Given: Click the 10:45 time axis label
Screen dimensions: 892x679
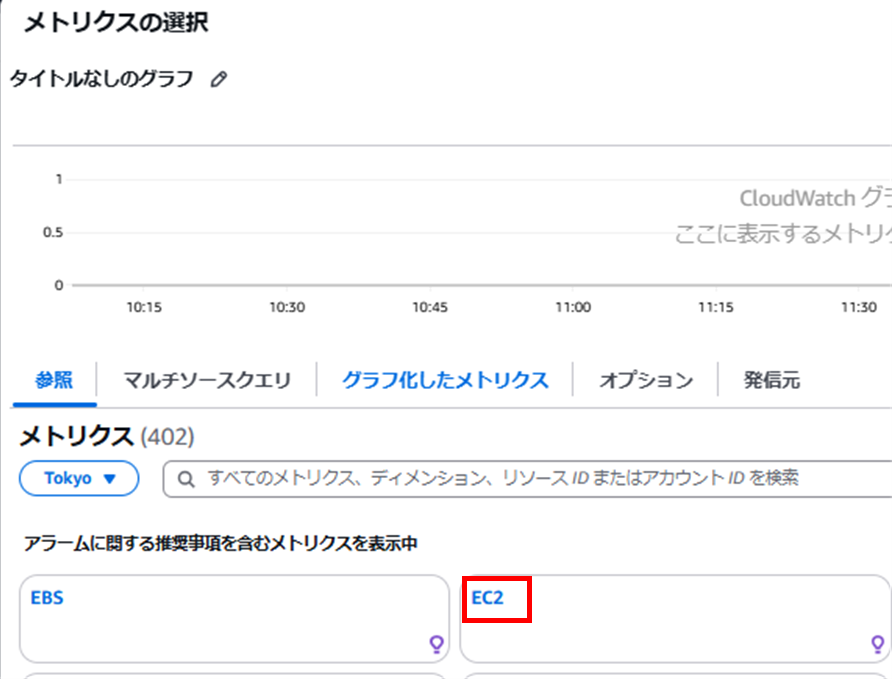Looking at the screenshot, I should tap(430, 307).
